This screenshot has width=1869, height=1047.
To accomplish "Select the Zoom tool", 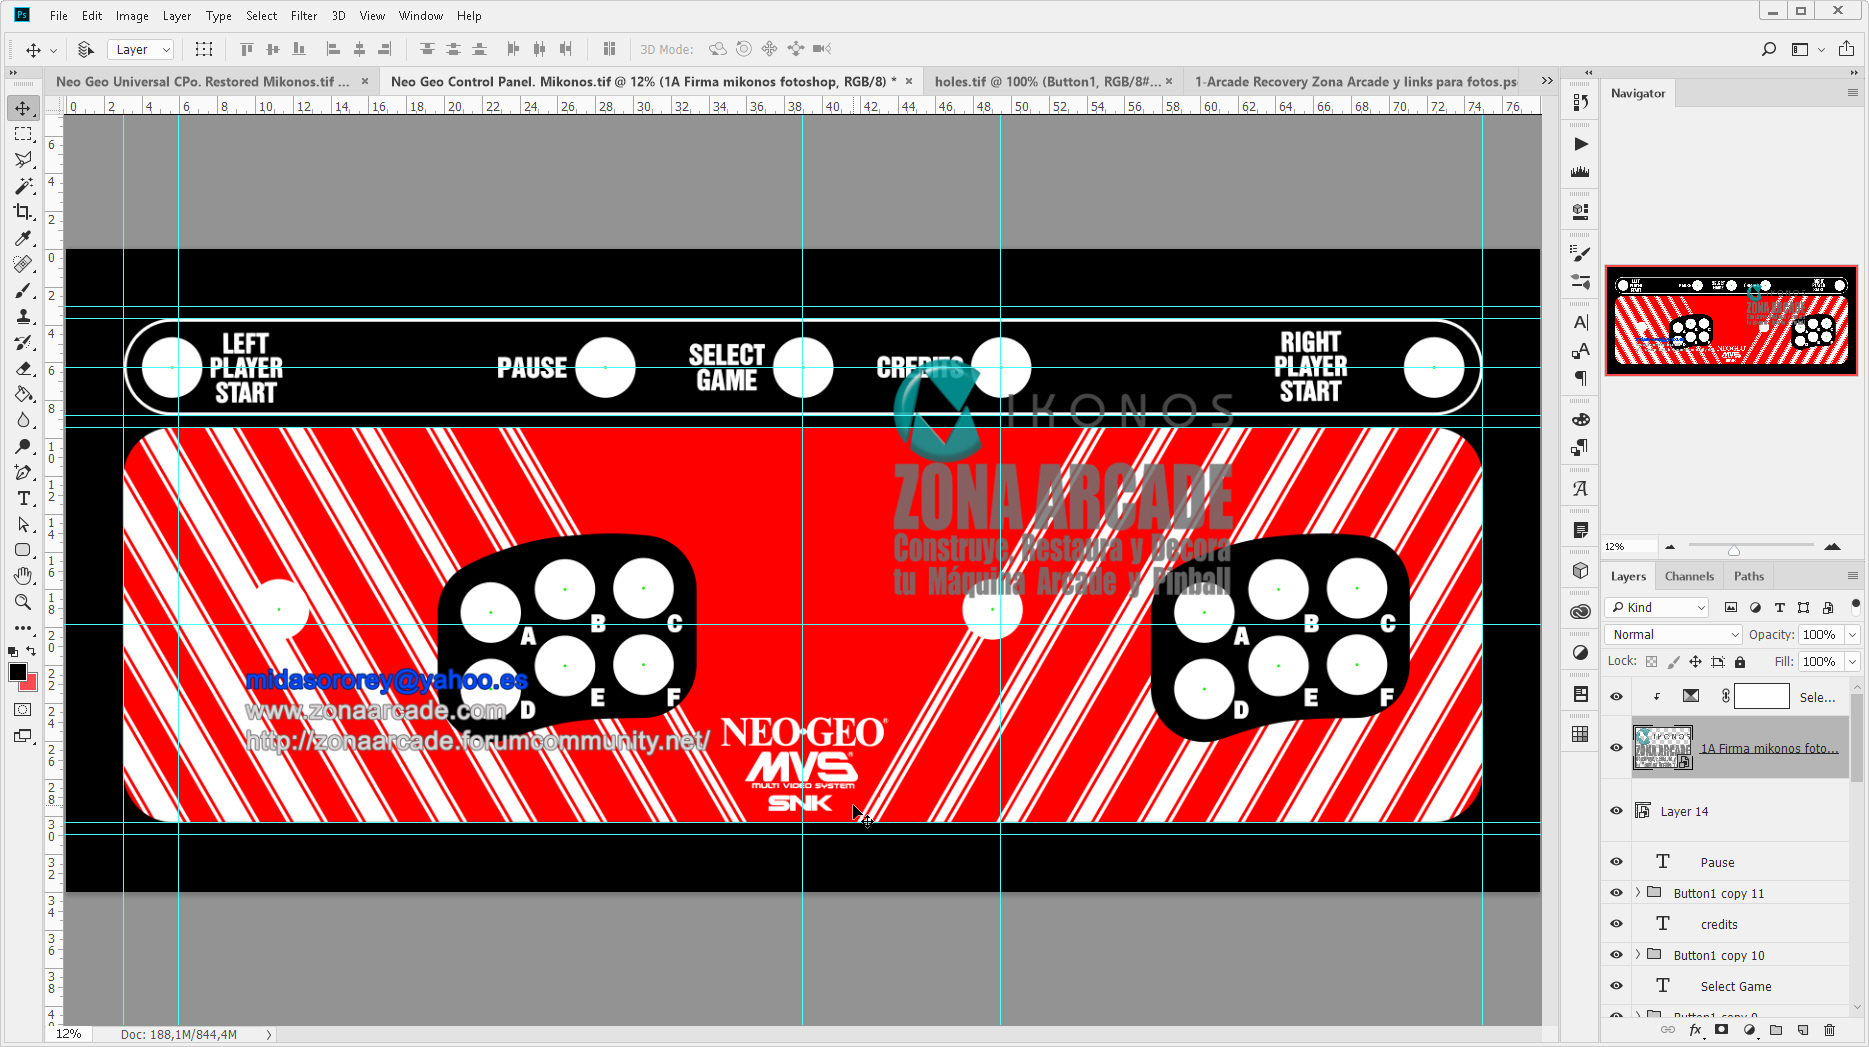I will (x=23, y=602).
